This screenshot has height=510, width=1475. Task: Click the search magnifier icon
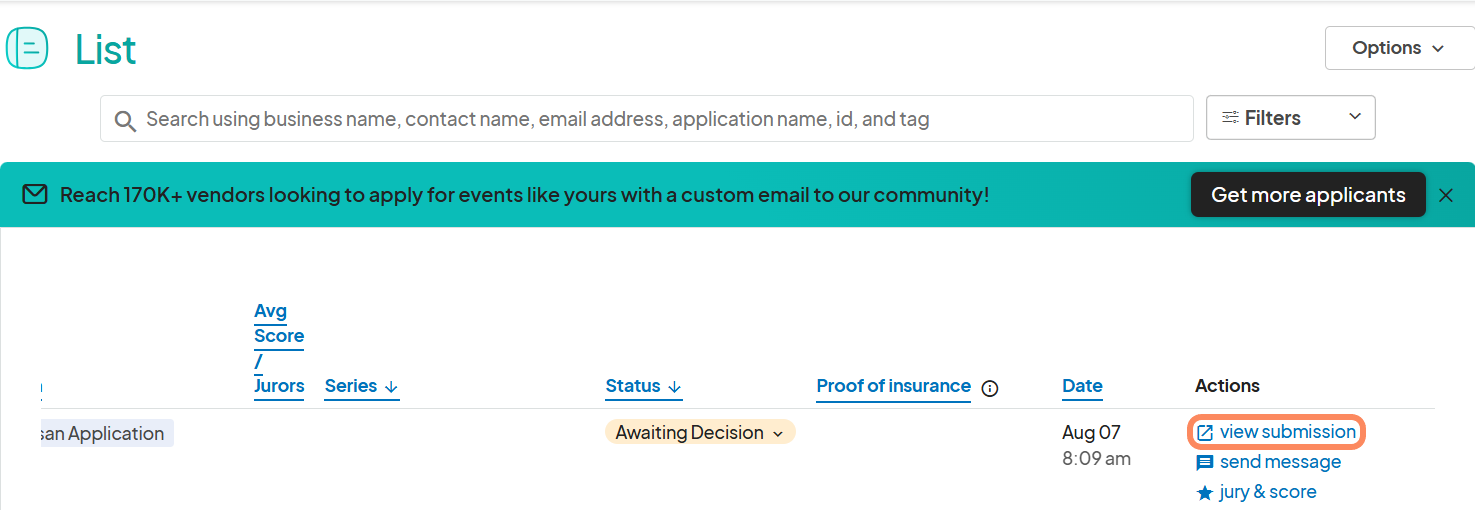click(x=125, y=121)
